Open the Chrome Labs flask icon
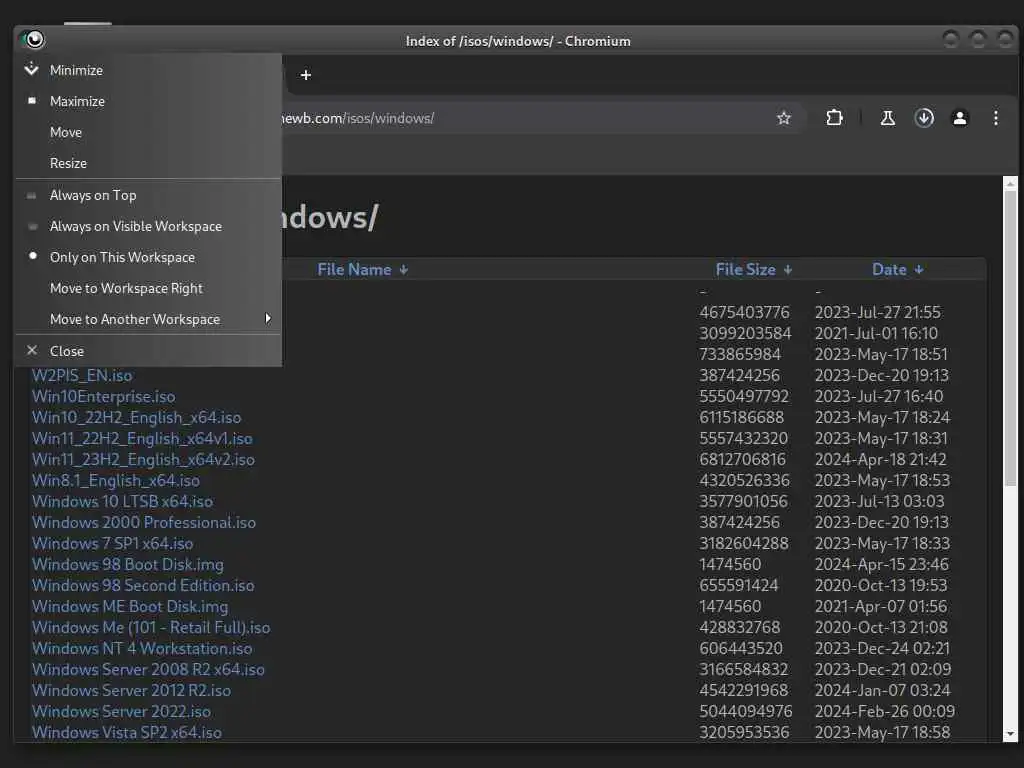 888,118
